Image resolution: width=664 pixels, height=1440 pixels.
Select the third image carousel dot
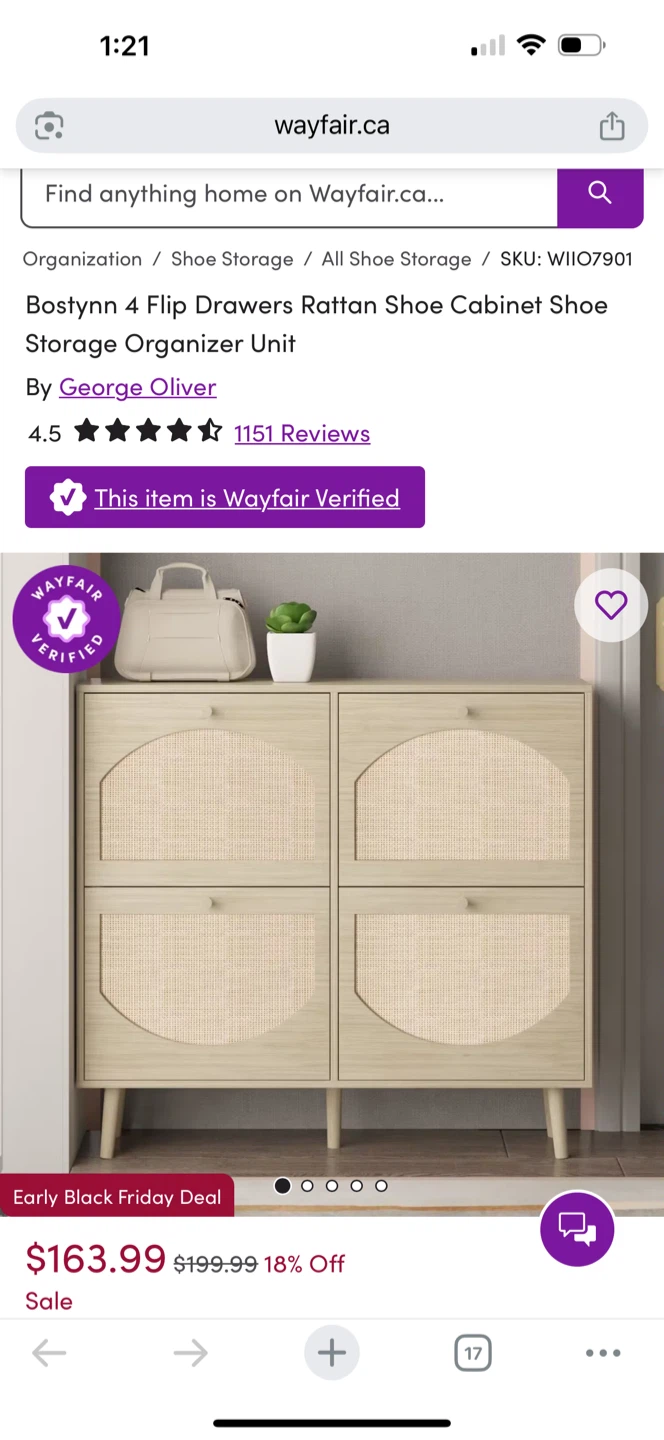tap(332, 1185)
